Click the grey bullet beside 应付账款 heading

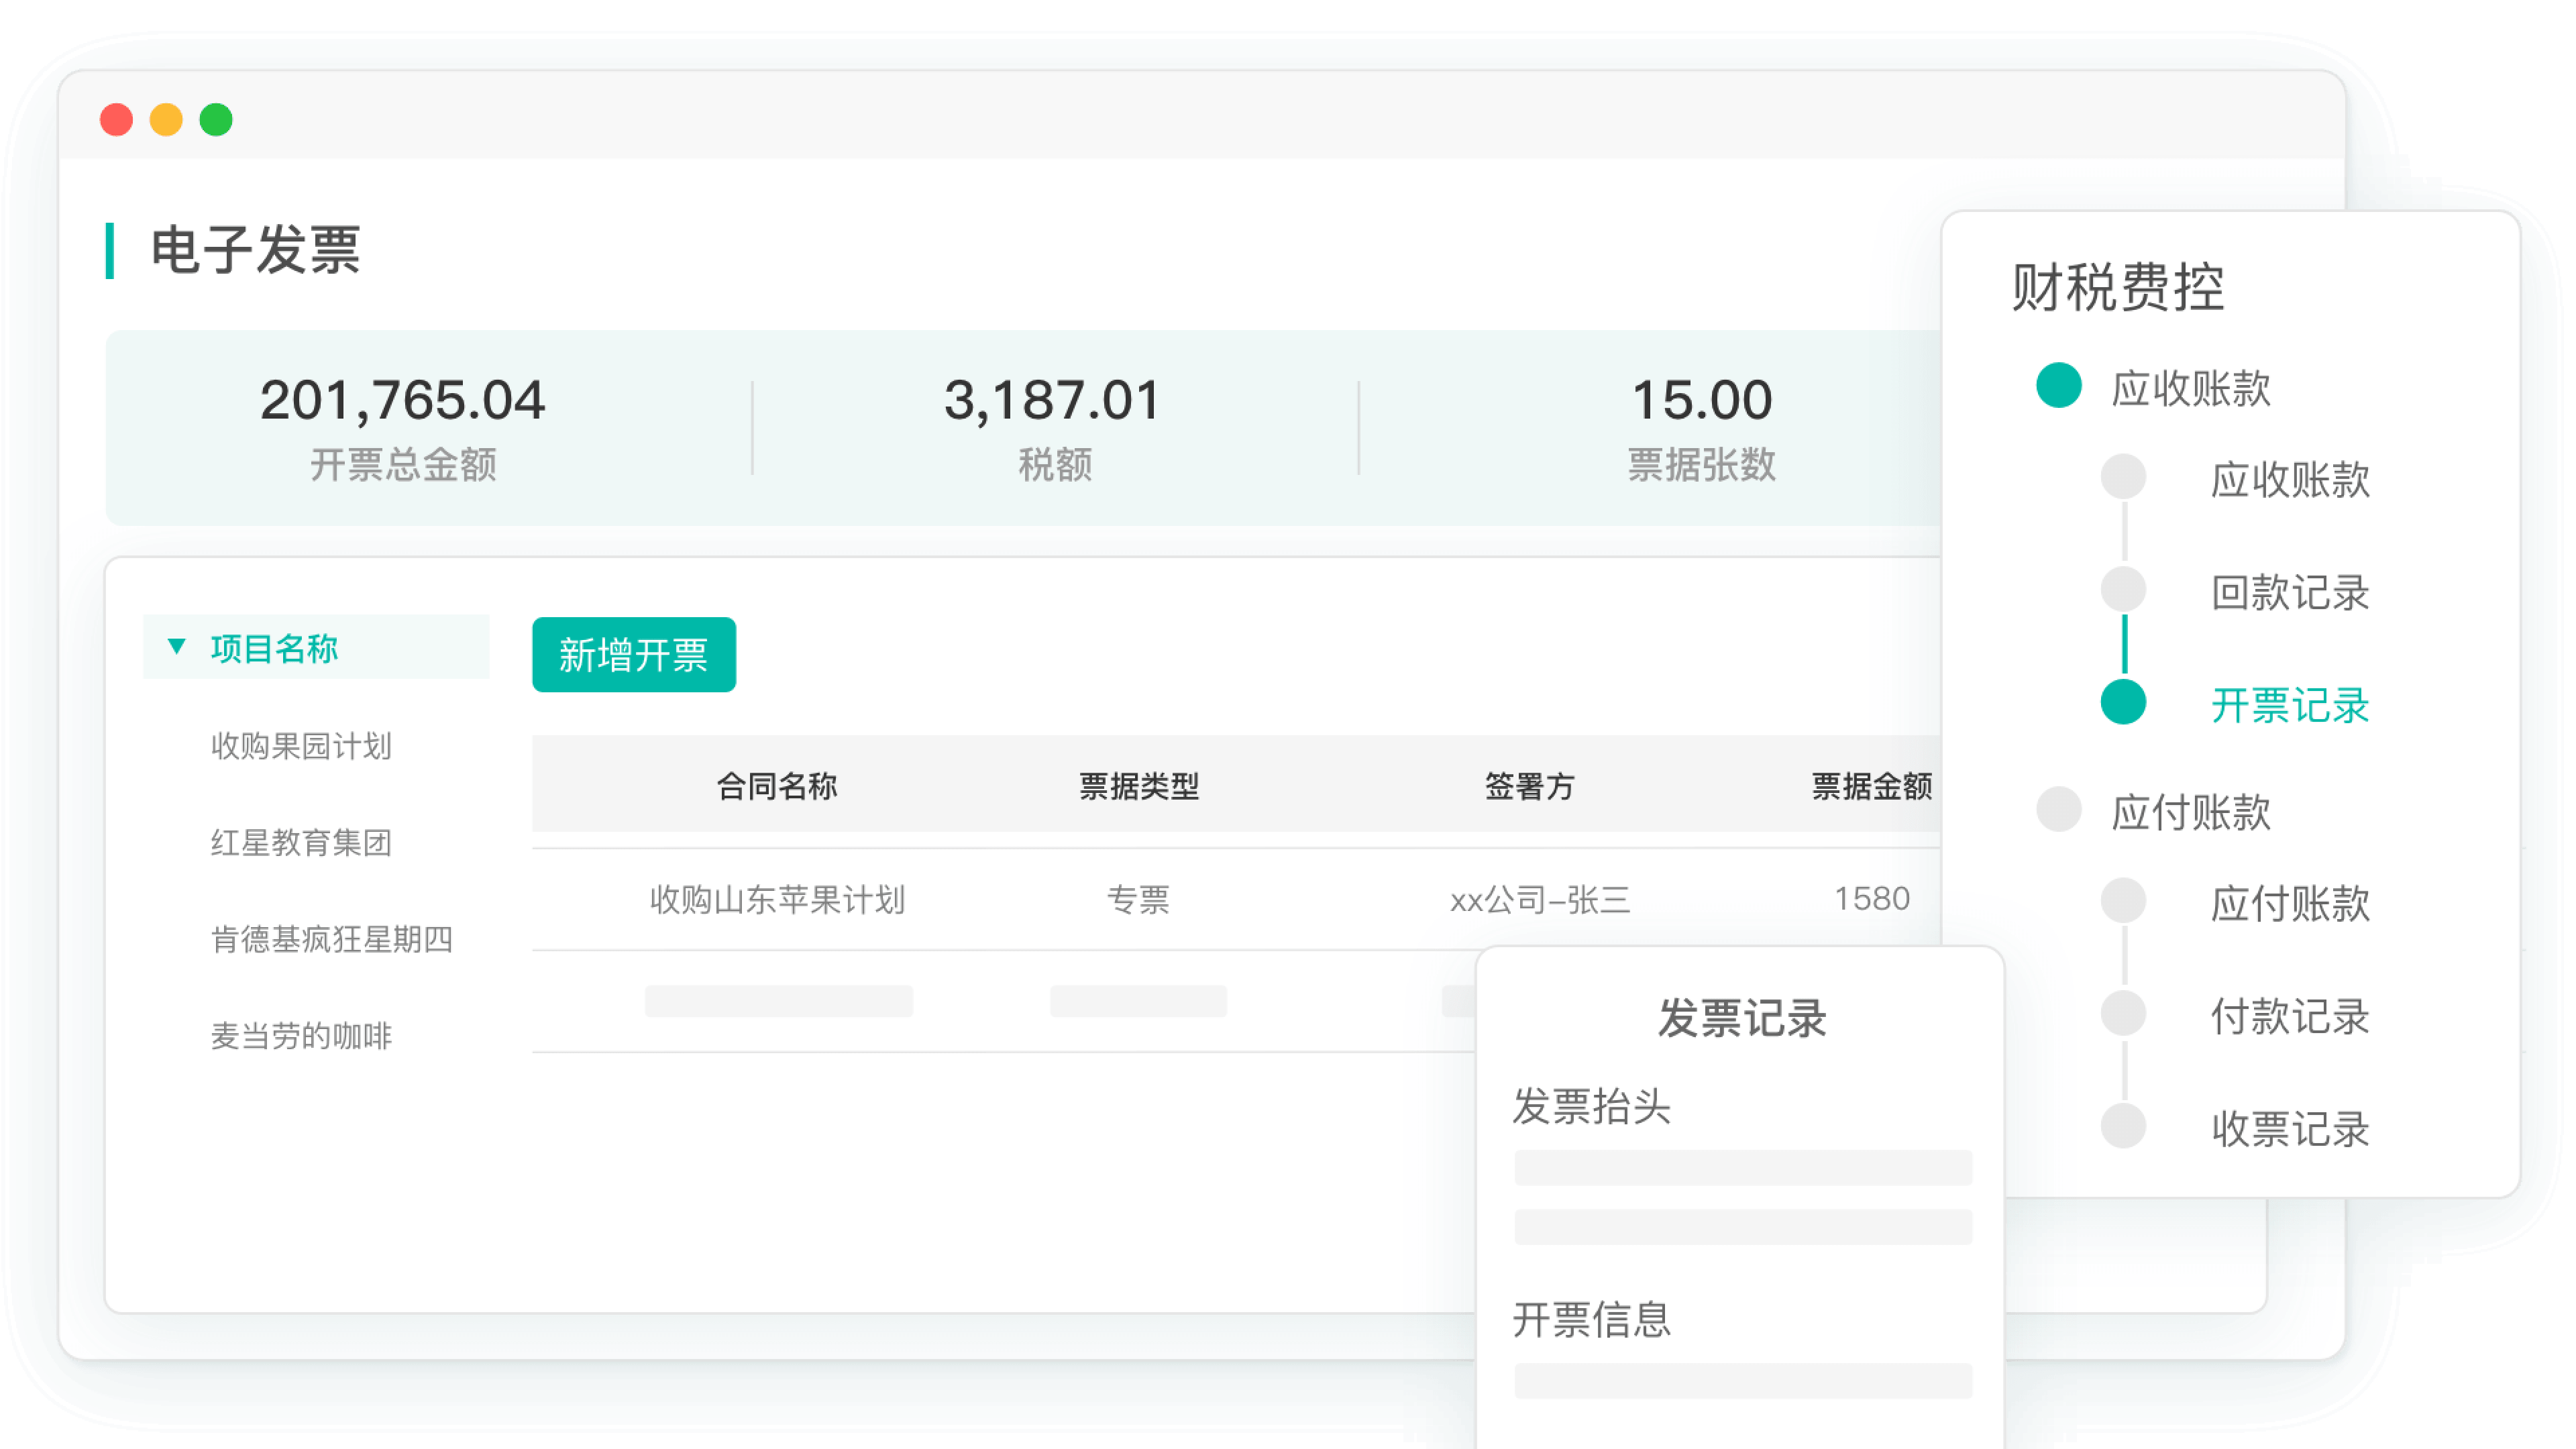(2058, 809)
